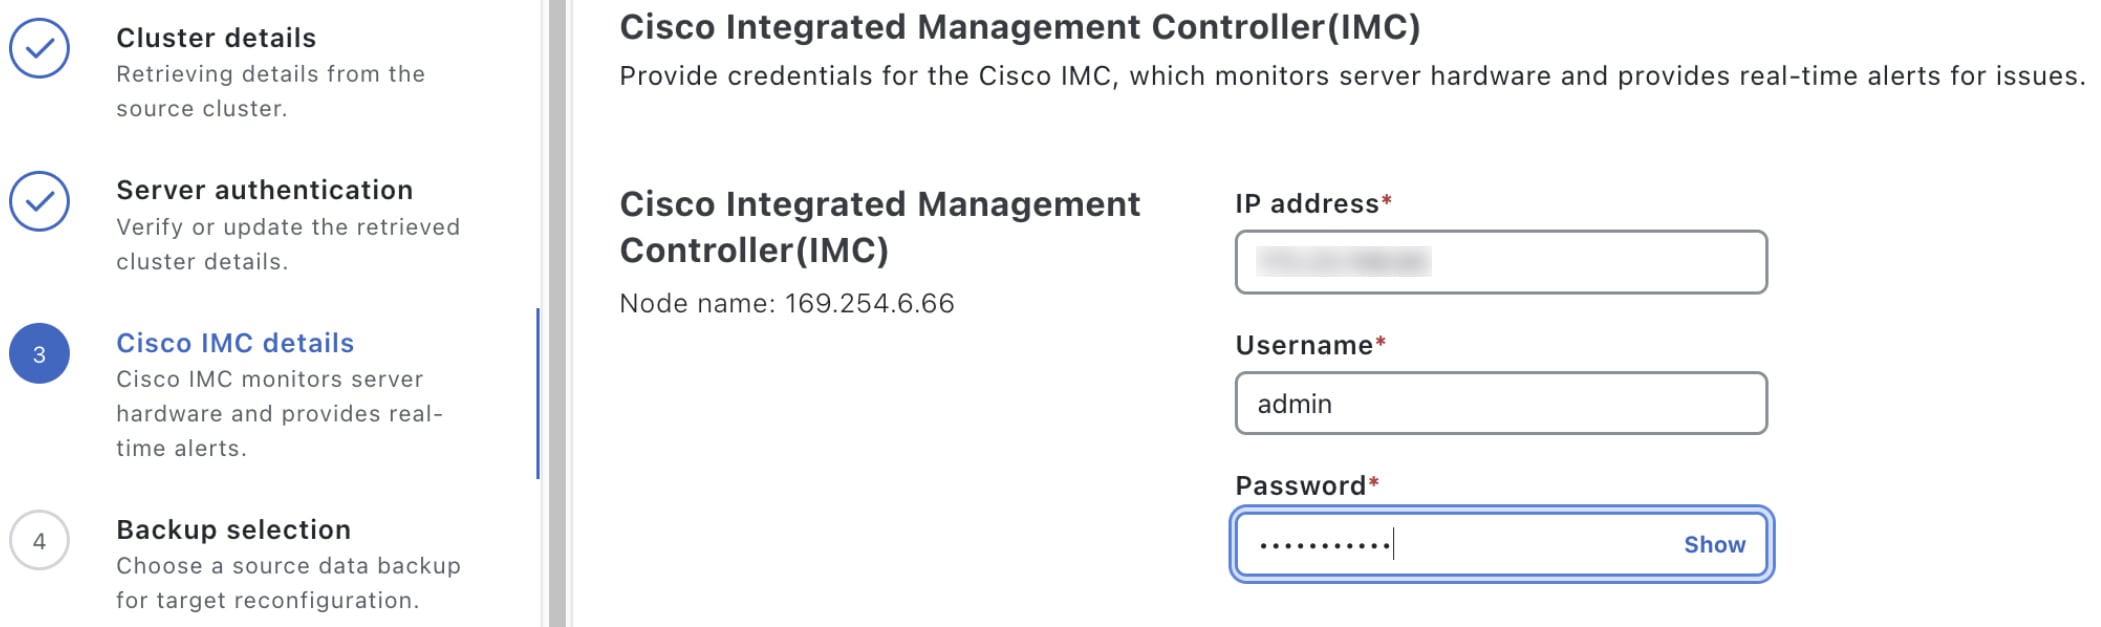
Task: Show the hidden password text
Action: [x=1714, y=545]
